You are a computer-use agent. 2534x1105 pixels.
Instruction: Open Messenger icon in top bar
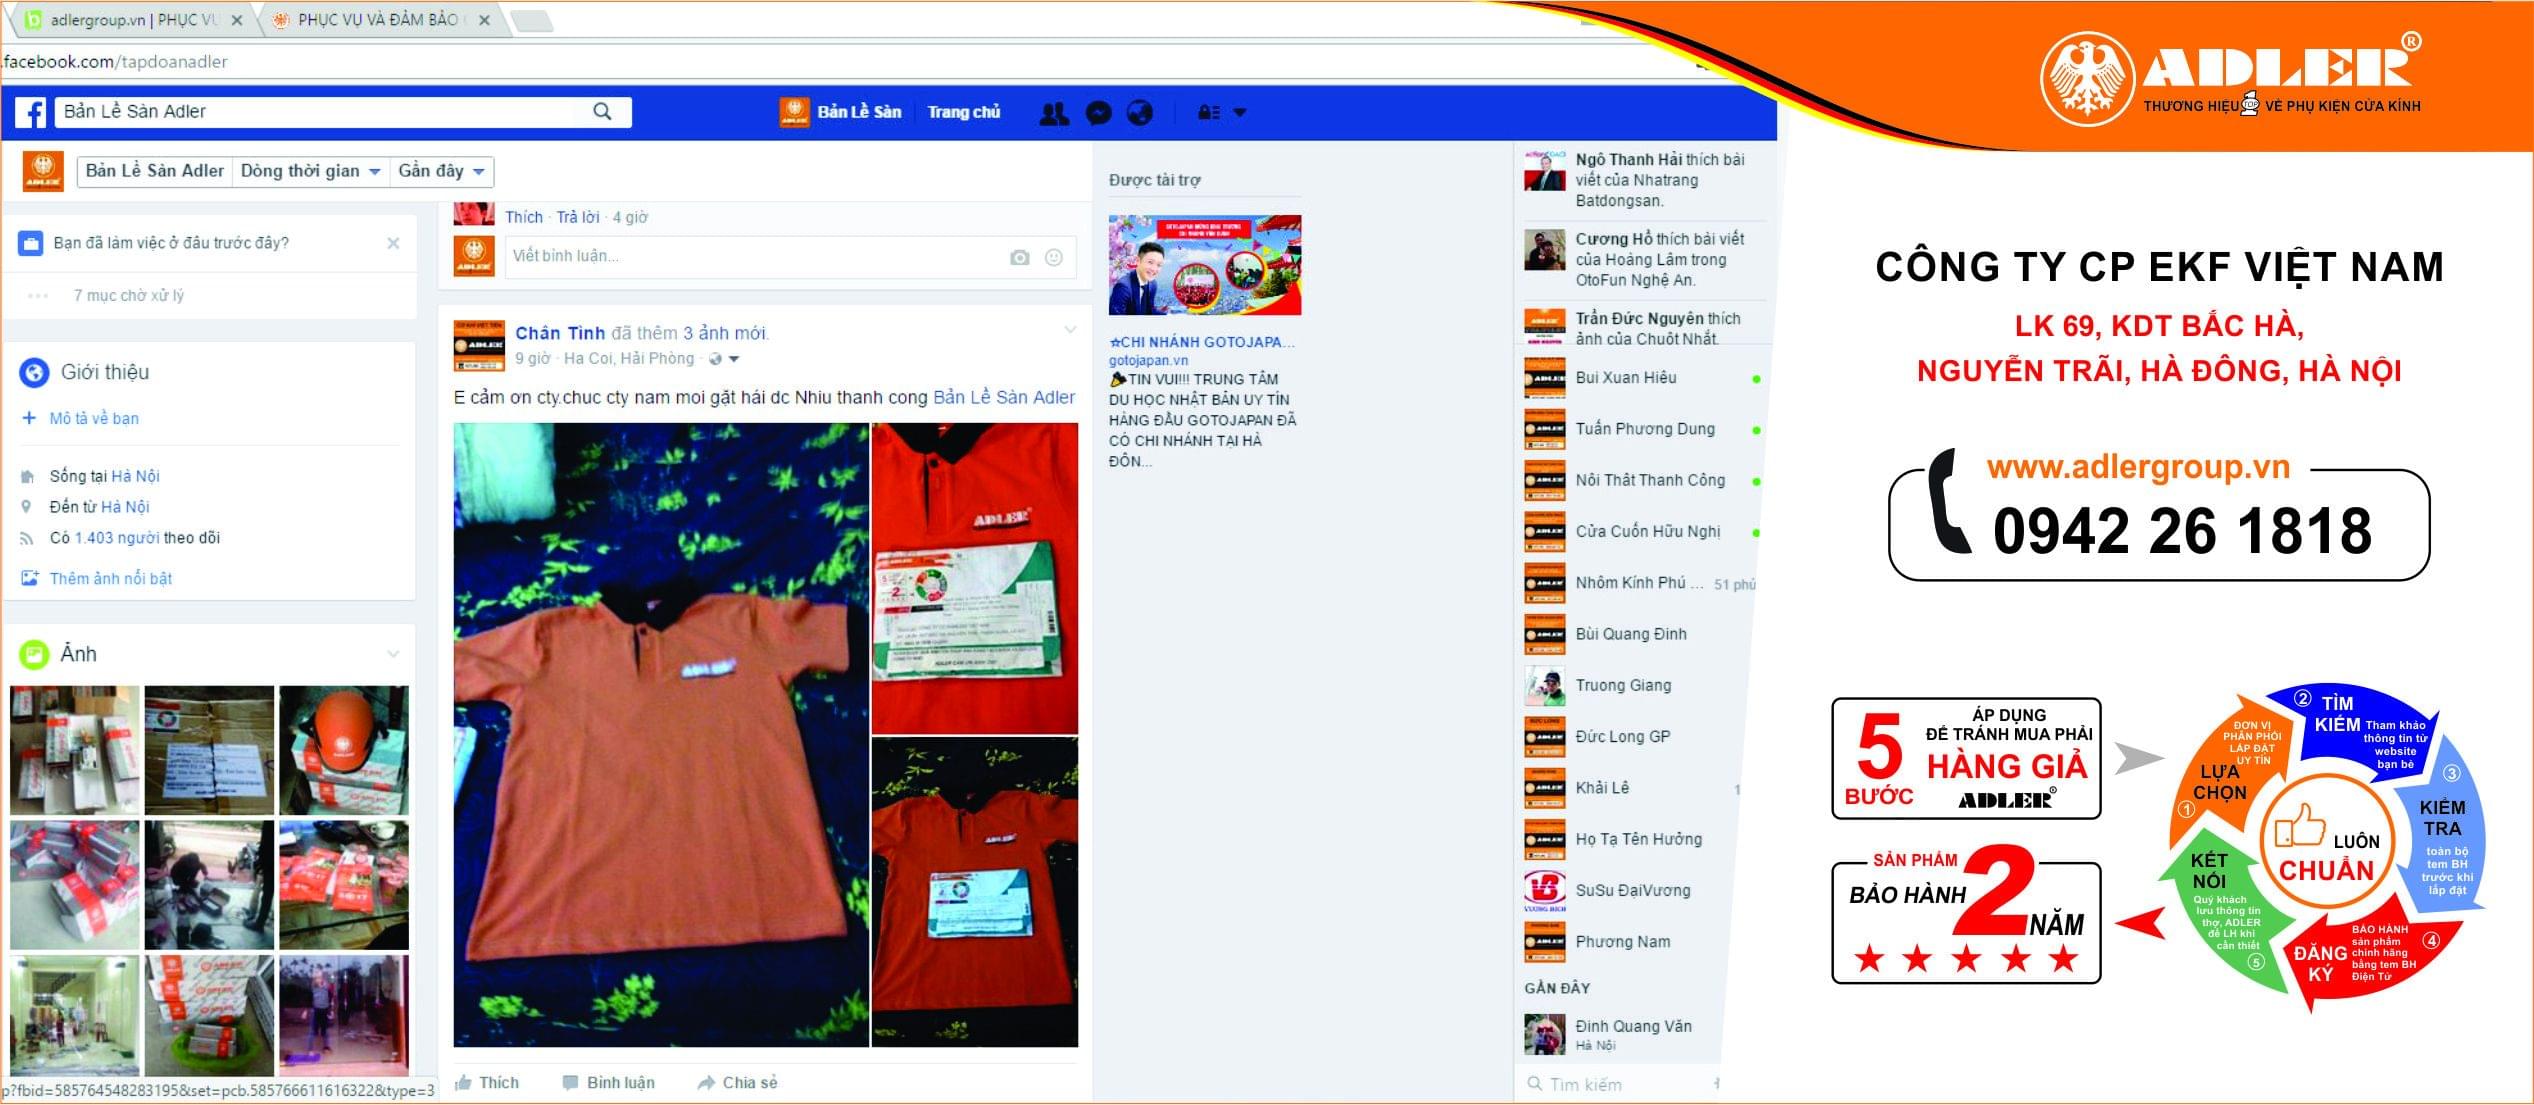tap(1098, 113)
